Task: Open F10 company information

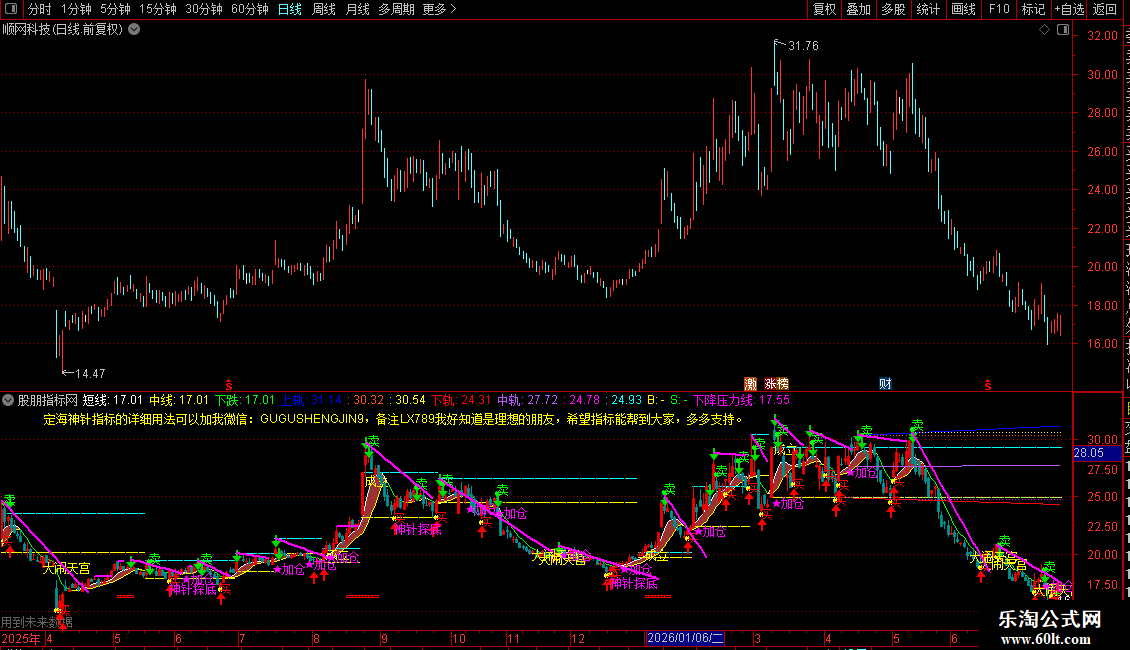Action: (999, 9)
